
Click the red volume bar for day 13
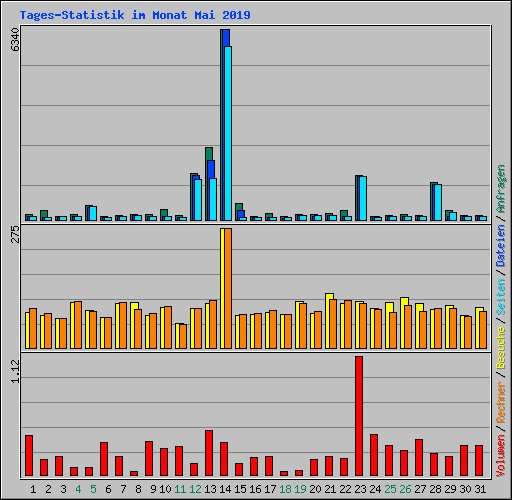209,453
